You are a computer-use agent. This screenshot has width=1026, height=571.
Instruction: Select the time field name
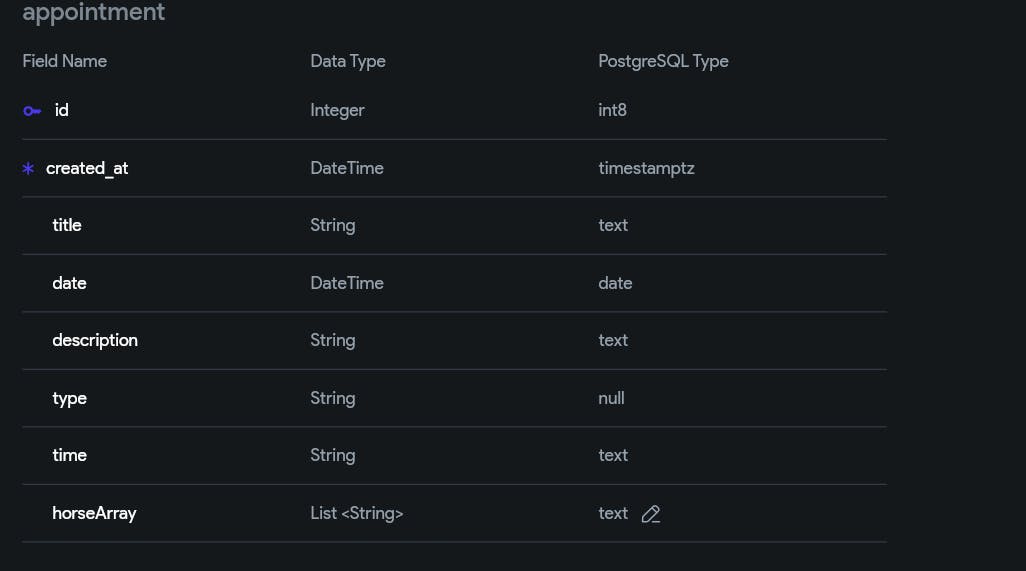pyautogui.click(x=69, y=455)
